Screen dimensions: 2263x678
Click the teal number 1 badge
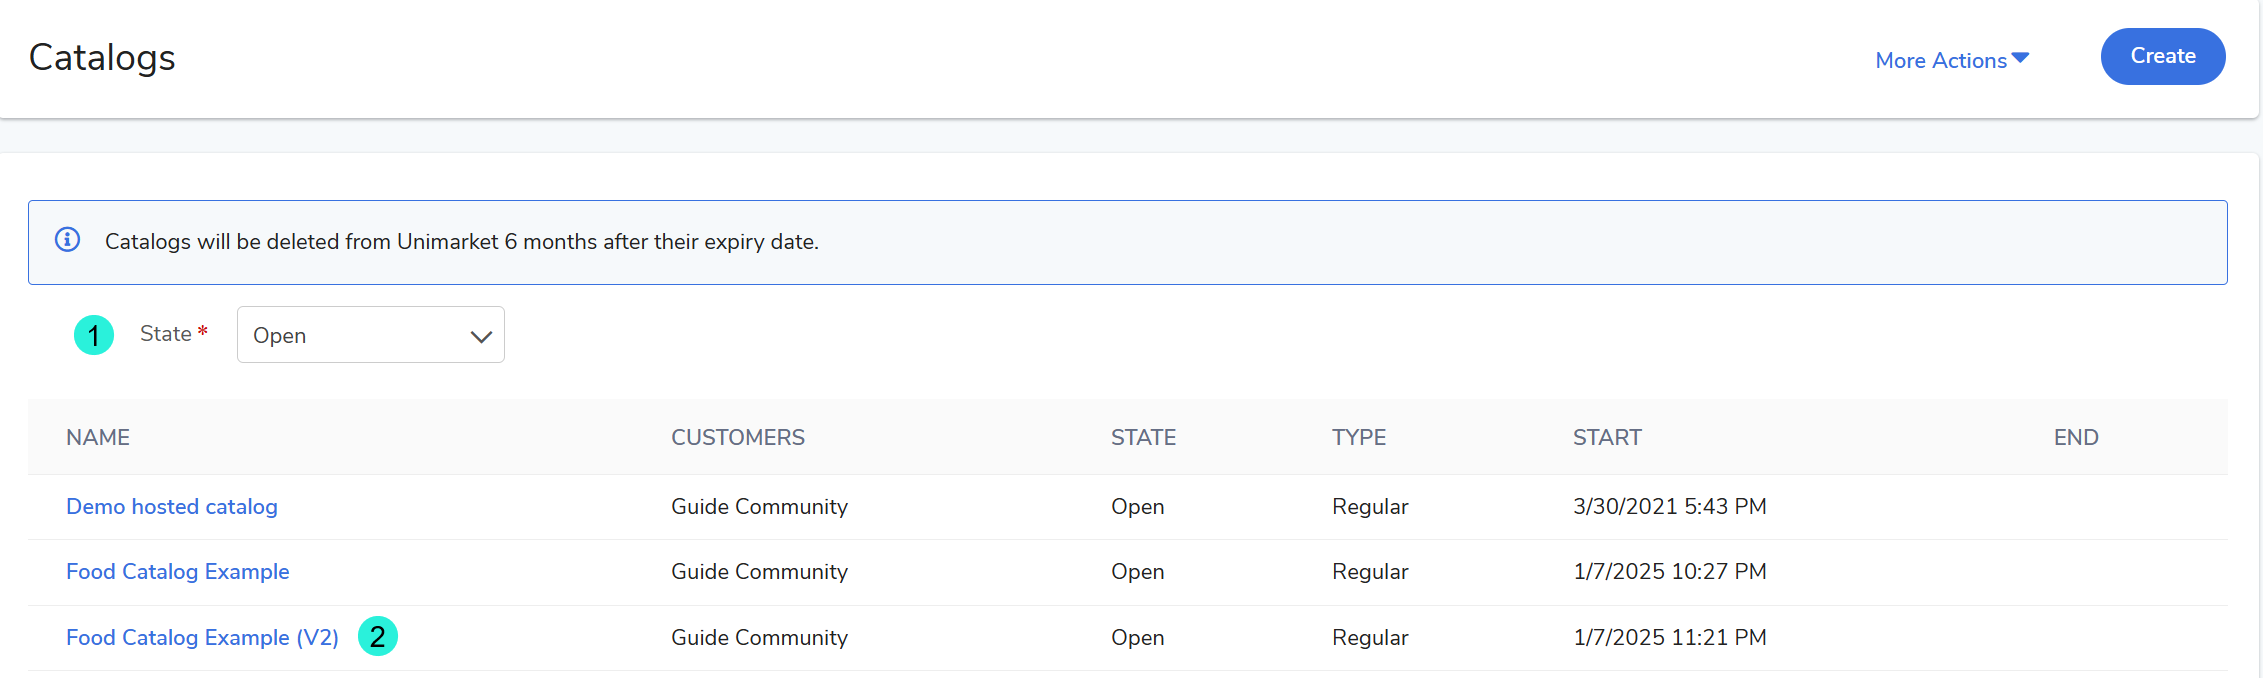point(94,335)
